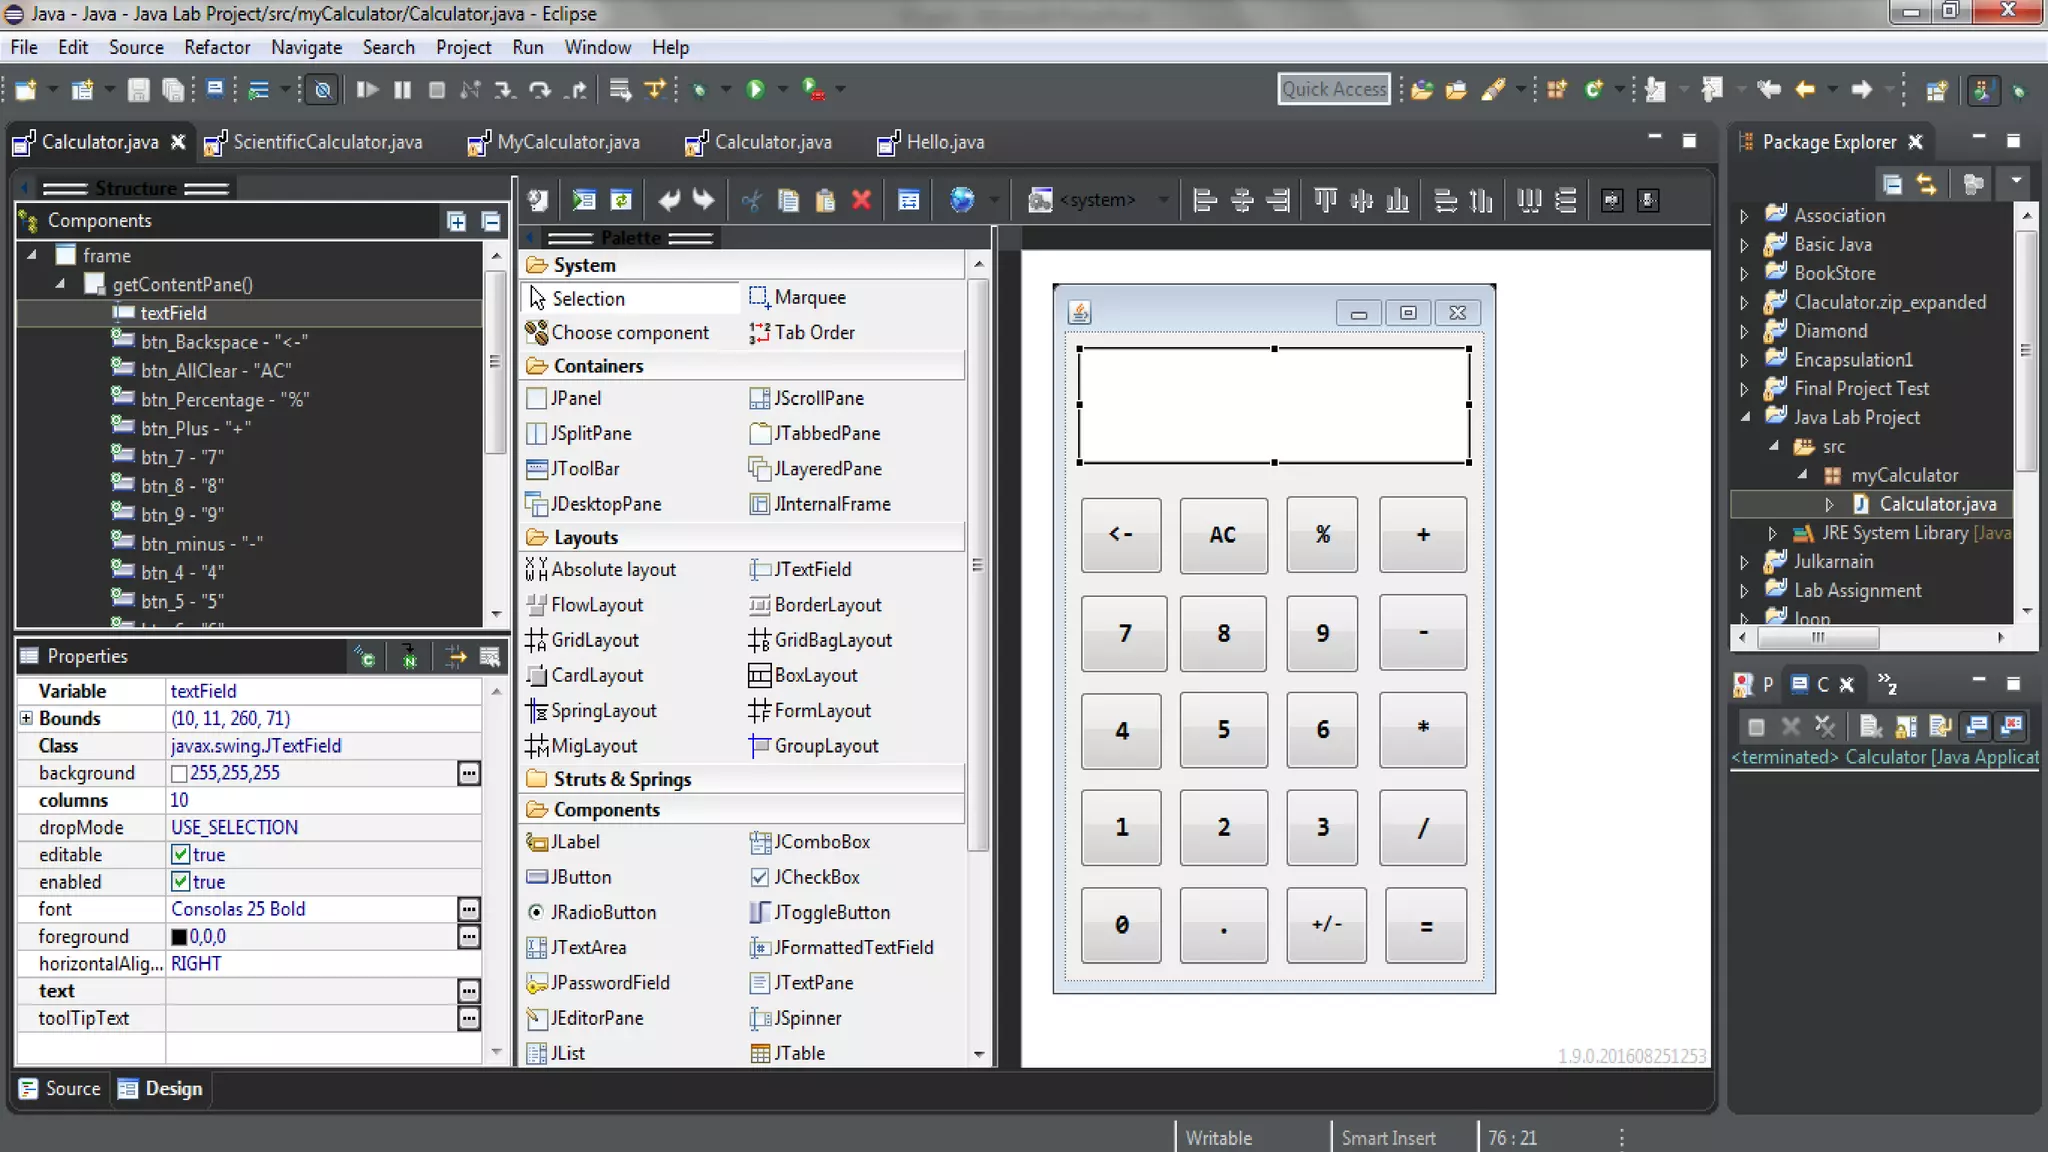This screenshot has height=1152, width=2048.
Task: Click the <- backspace button on design
Action: click(1121, 535)
